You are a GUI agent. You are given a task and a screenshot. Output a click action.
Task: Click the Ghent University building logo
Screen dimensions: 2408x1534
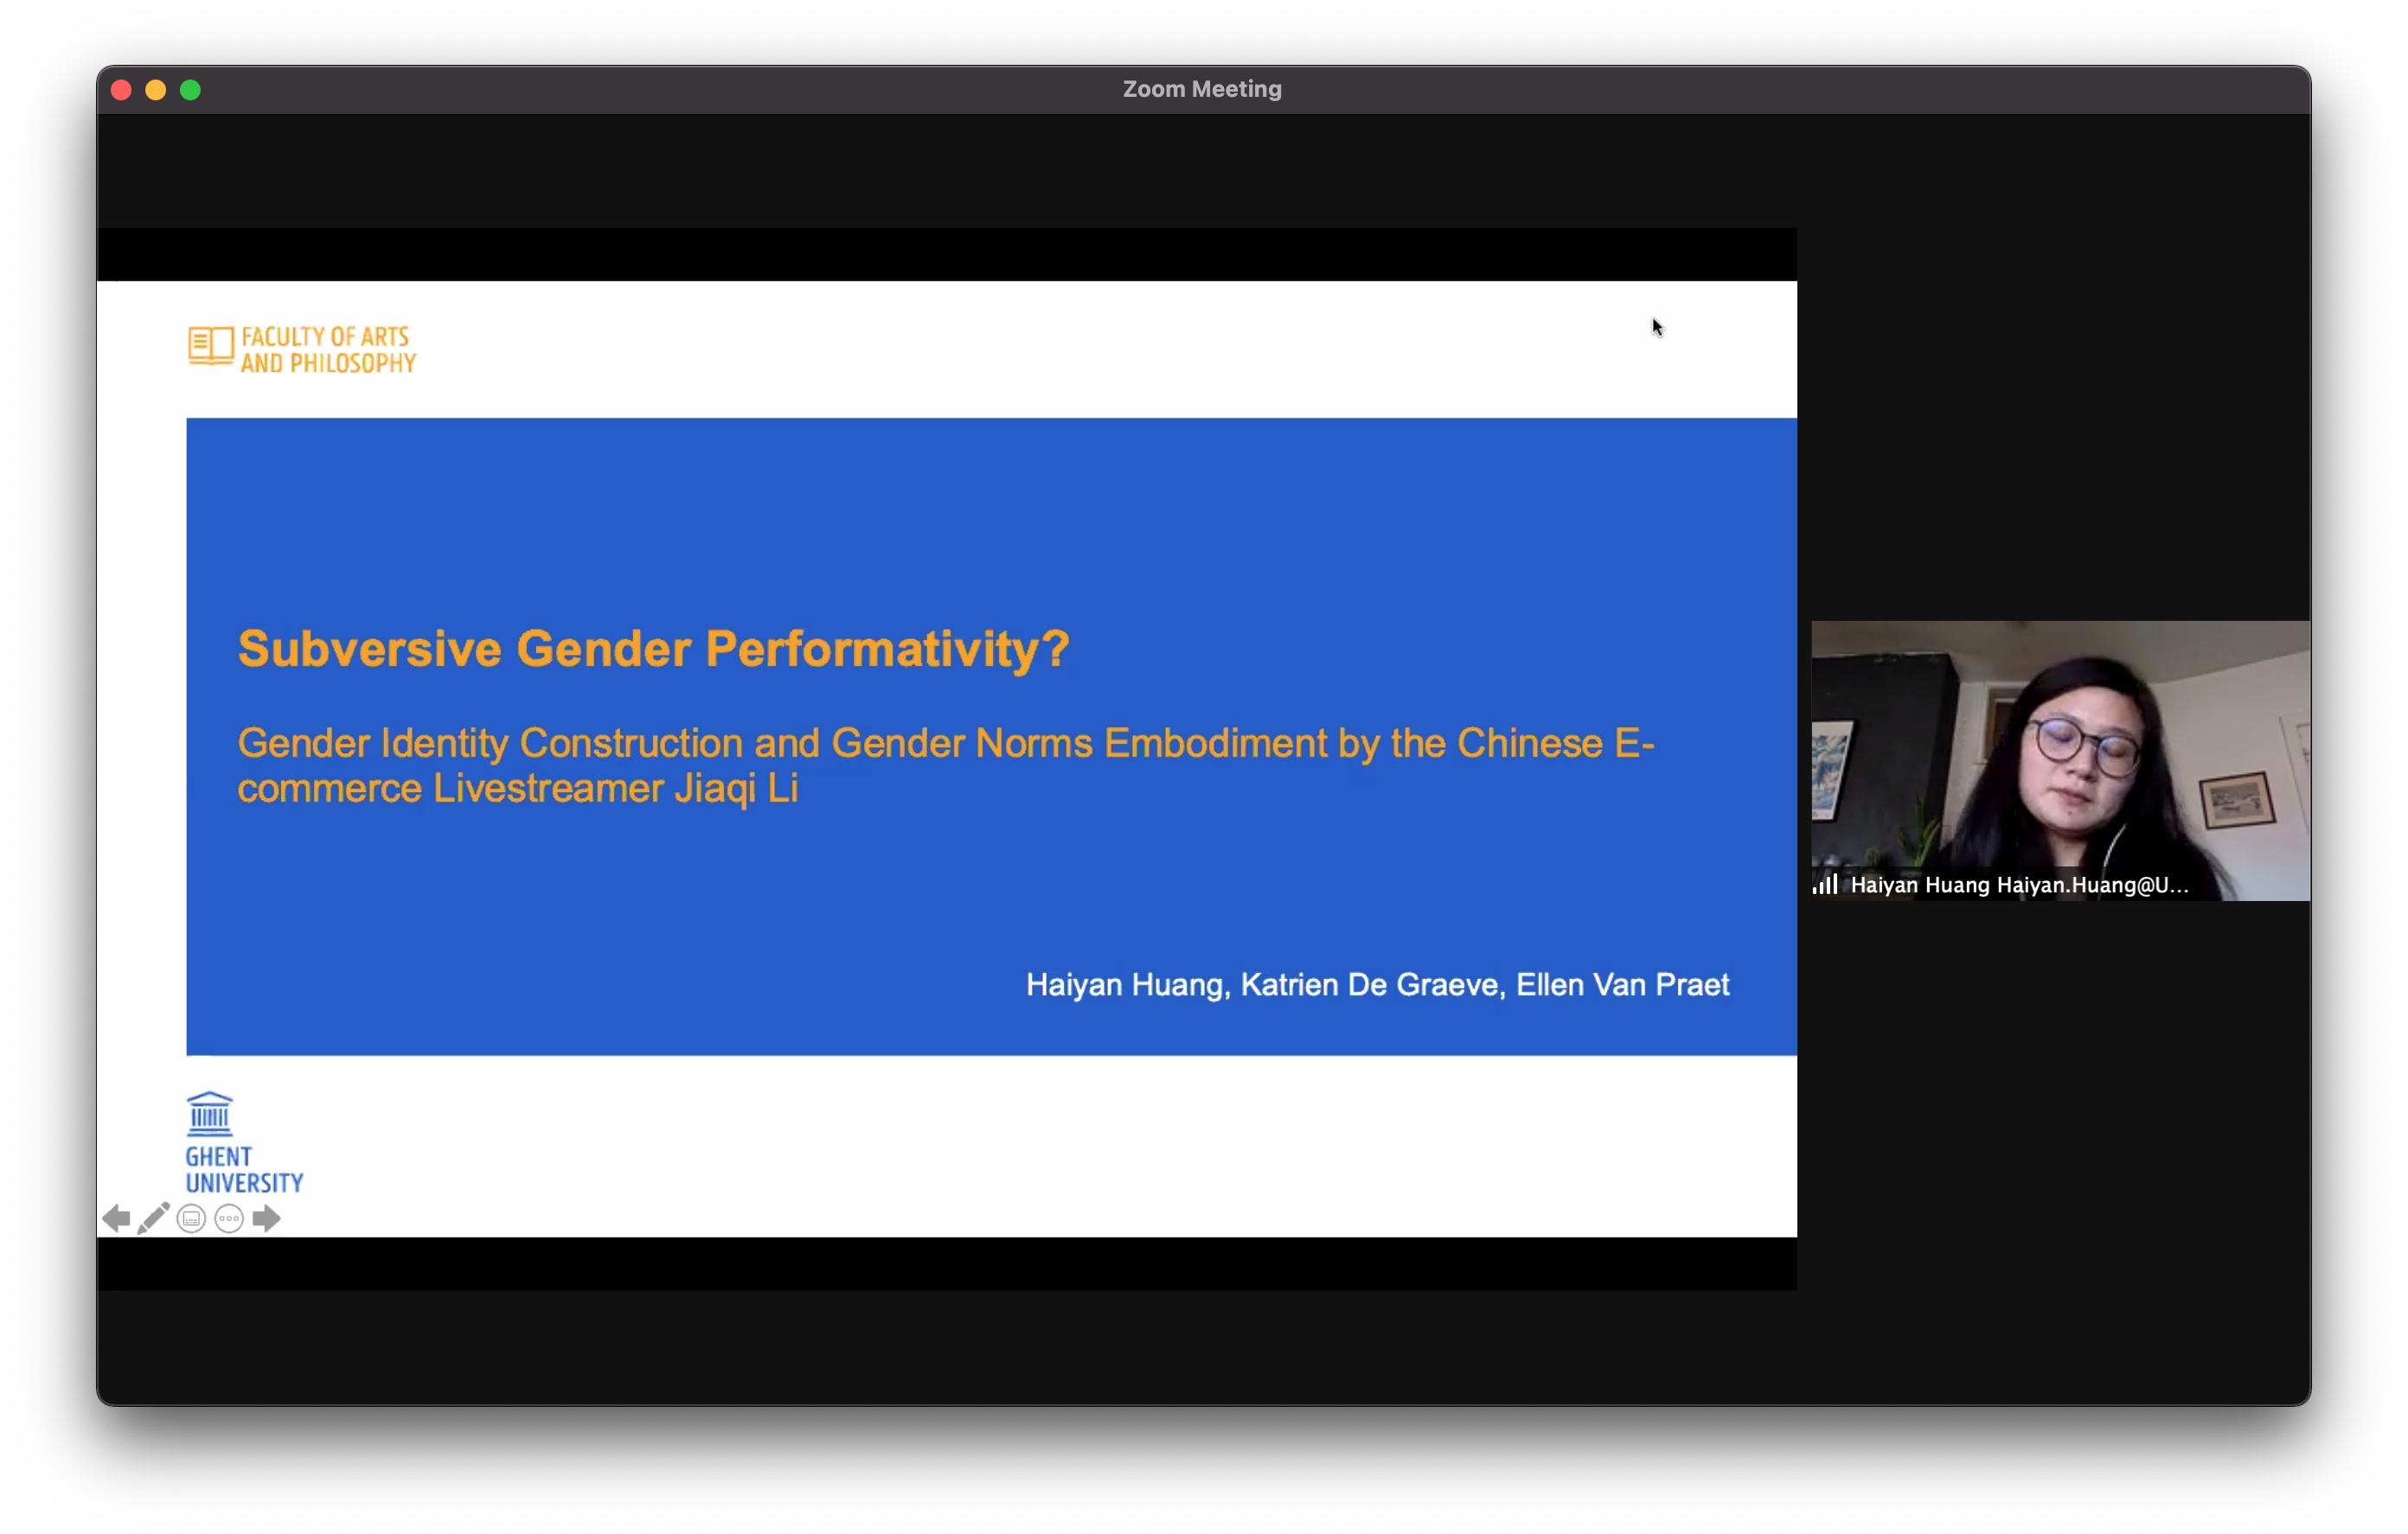(210, 1114)
